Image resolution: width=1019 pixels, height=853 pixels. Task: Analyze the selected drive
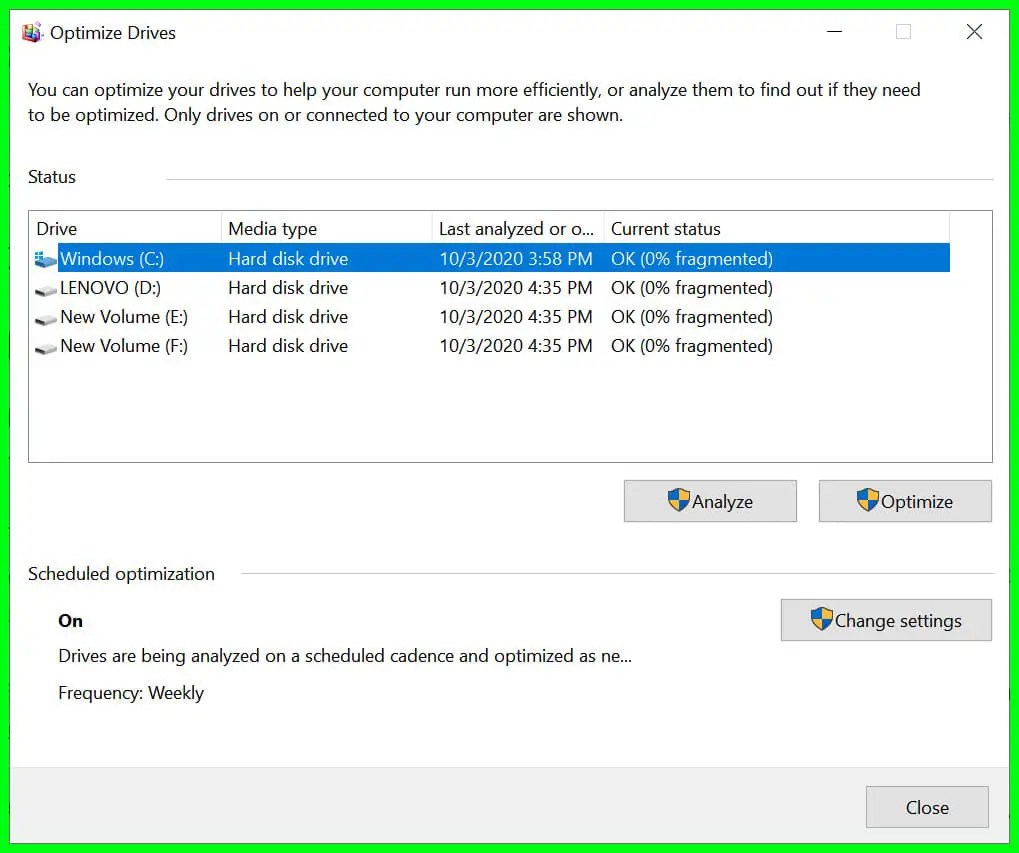coord(710,500)
